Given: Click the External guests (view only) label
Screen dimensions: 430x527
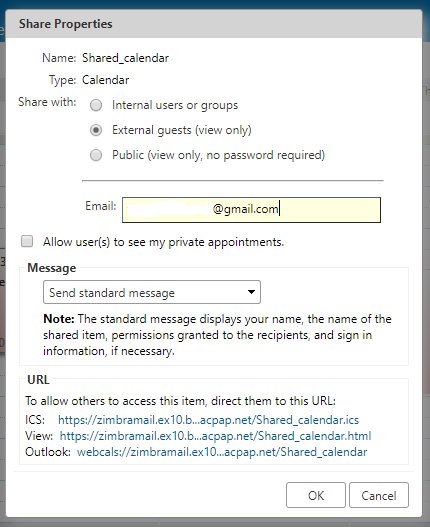Looking at the screenshot, I should pos(182,130).
